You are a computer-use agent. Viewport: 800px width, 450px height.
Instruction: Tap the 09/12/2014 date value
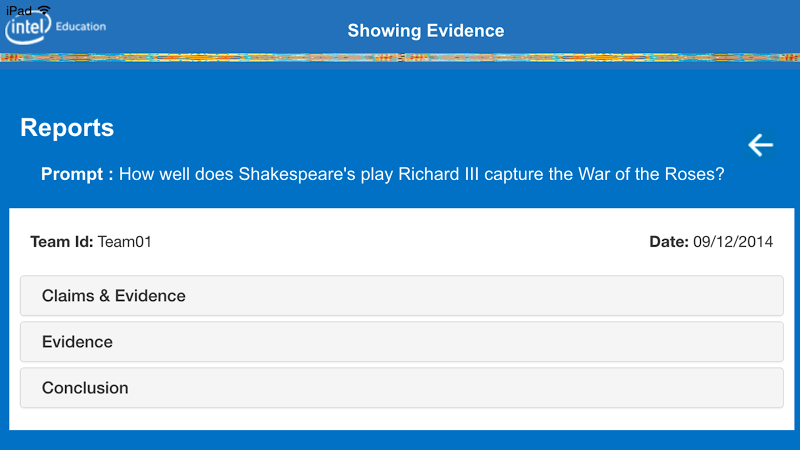[733, 242]
